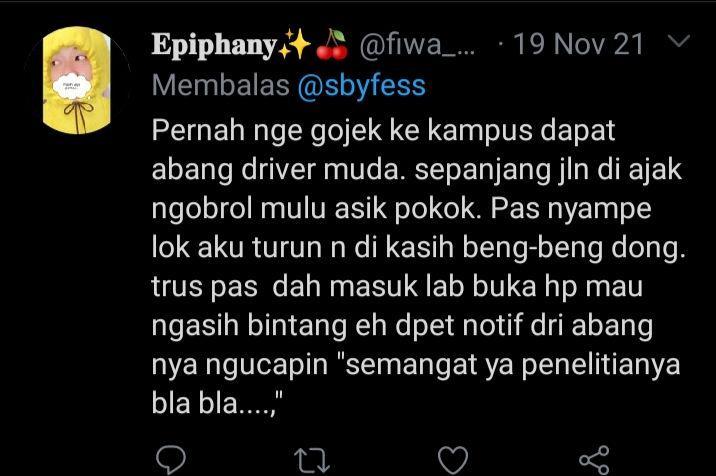Open the reply speech bubble icon
The width and height of the screenshot is (716, 476).
click(171, 460)
